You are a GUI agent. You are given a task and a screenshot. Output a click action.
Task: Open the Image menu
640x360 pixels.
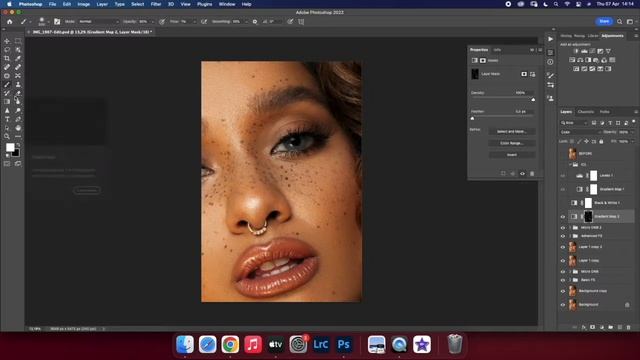click(x=83, y=4)
